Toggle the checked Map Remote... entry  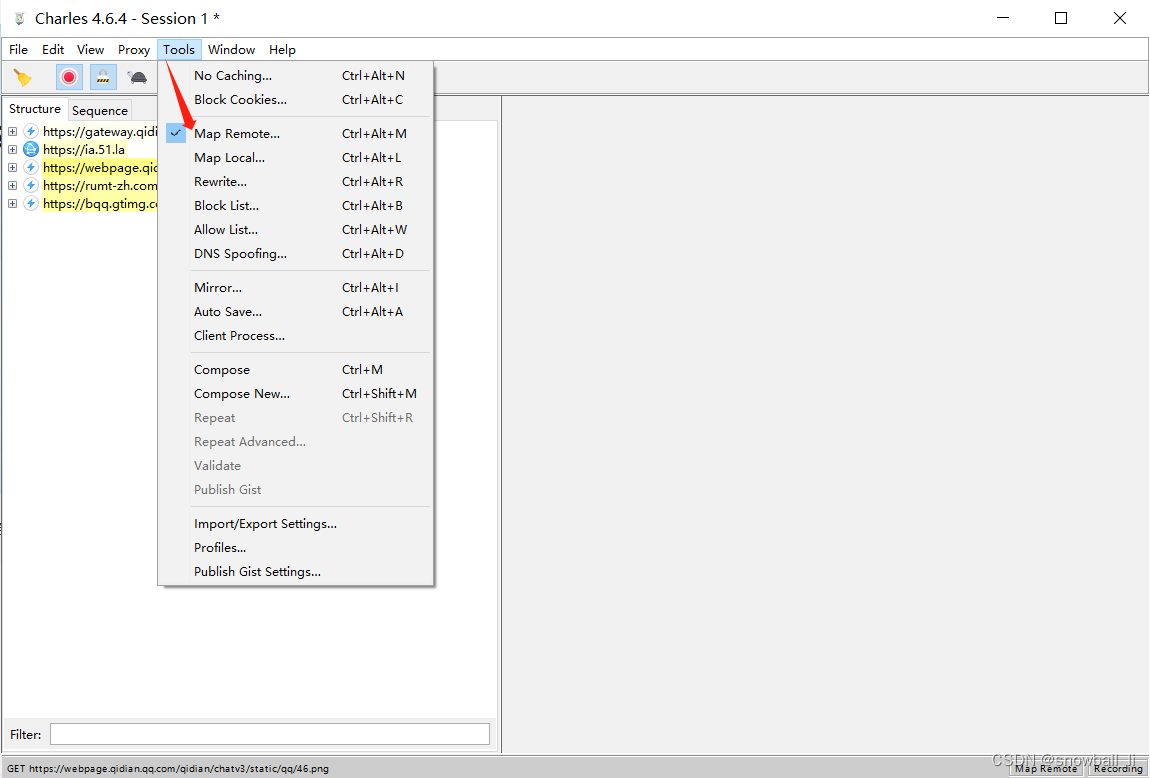click(296, 133)
